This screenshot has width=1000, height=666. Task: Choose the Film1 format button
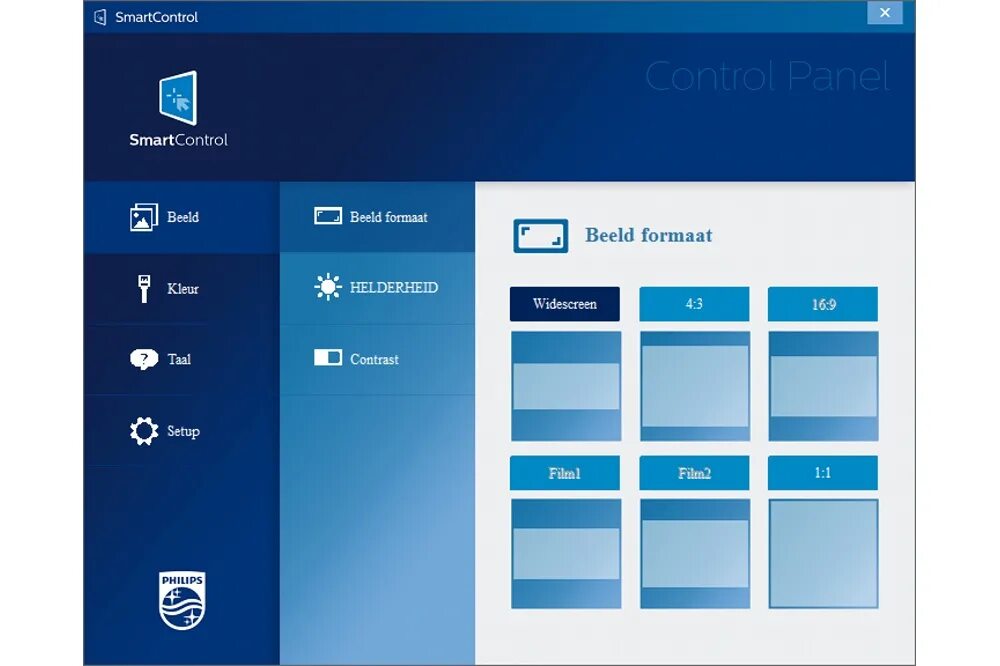coord(564,473)
